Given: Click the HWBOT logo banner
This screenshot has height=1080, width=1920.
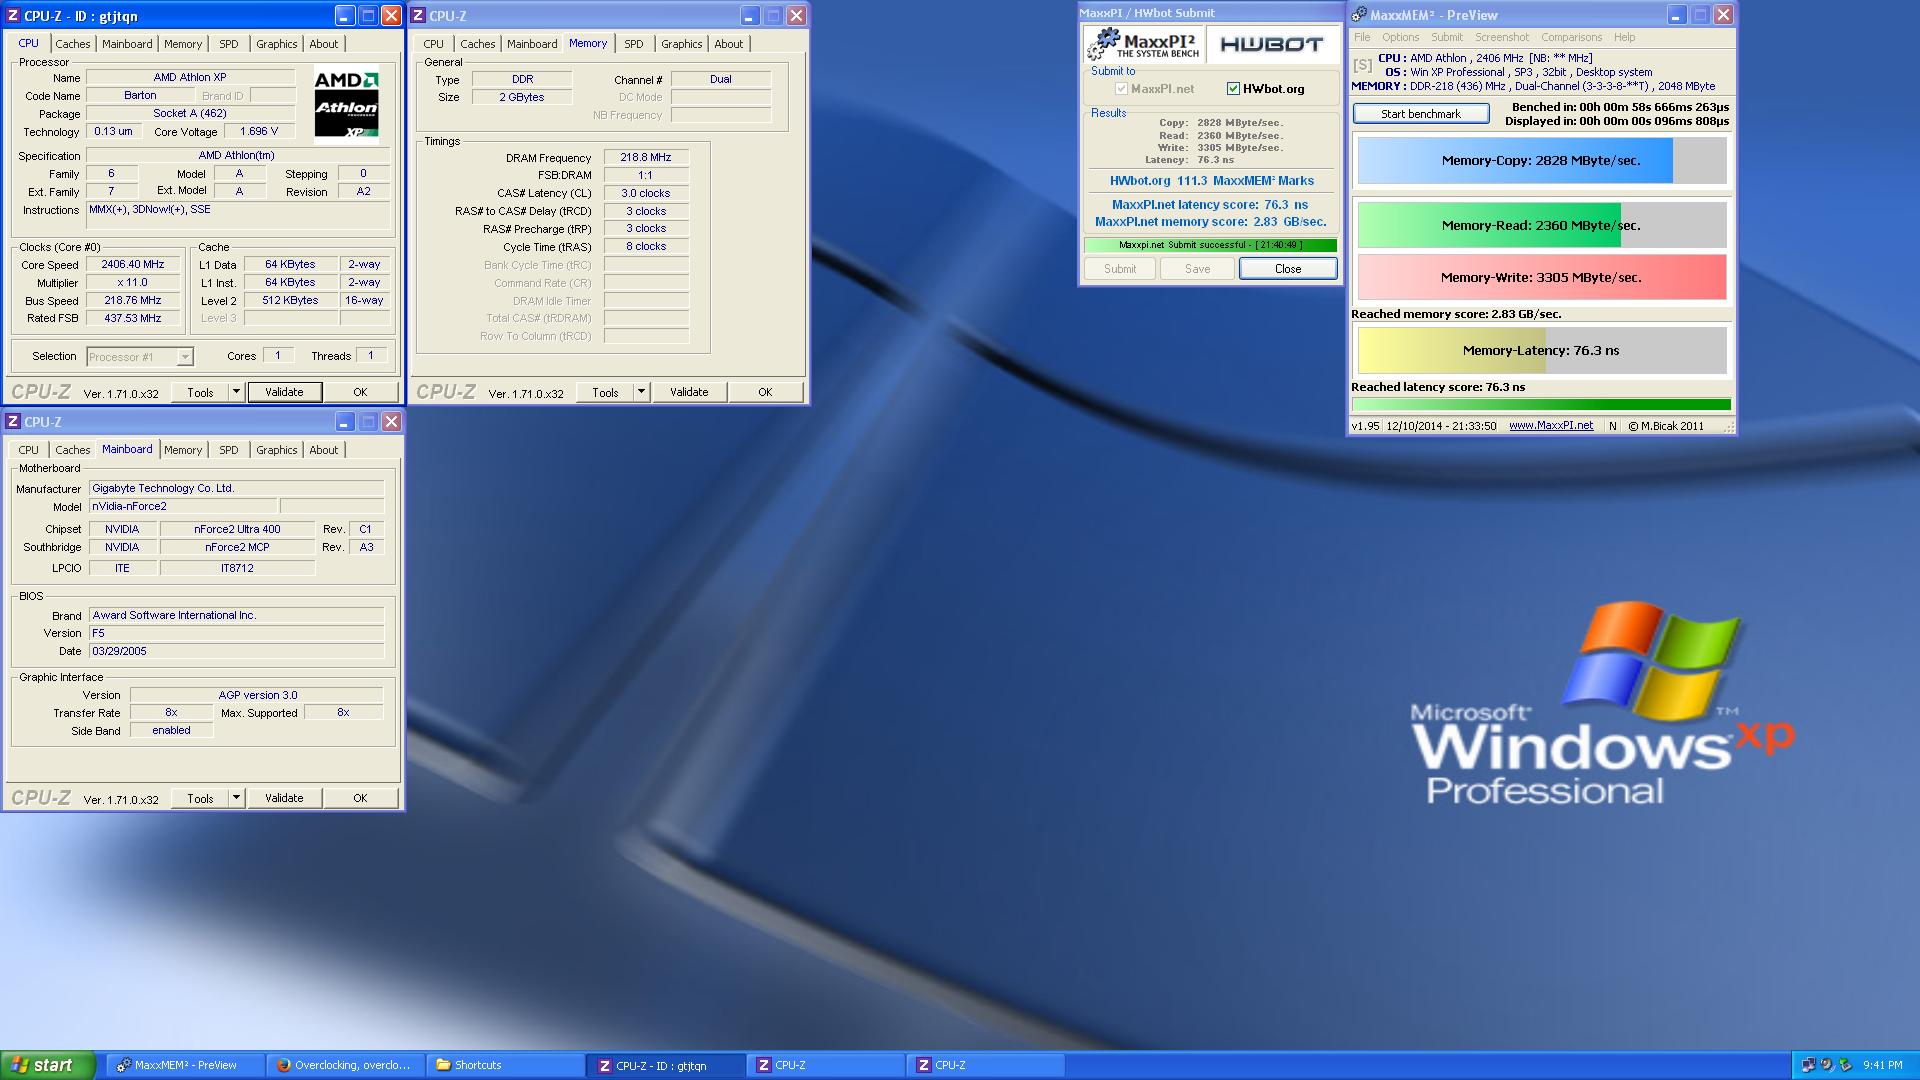Looking at the screenshot, I should (x=1272, y=44).
